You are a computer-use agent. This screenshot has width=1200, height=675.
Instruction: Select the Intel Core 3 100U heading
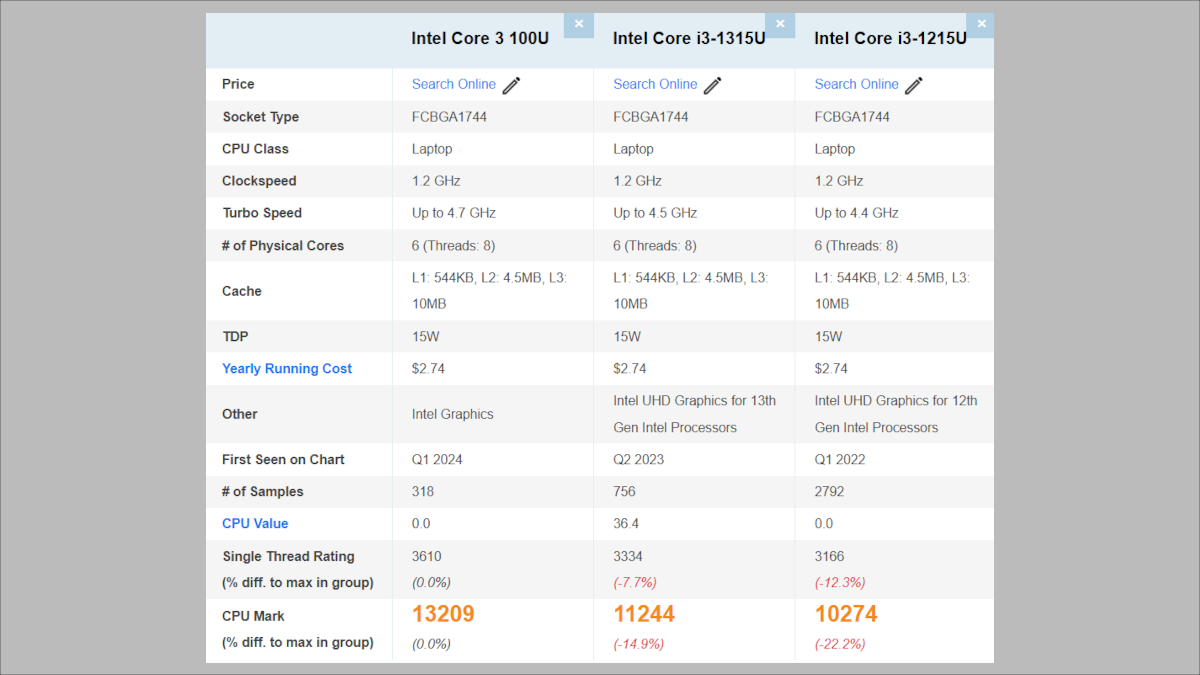478,39
